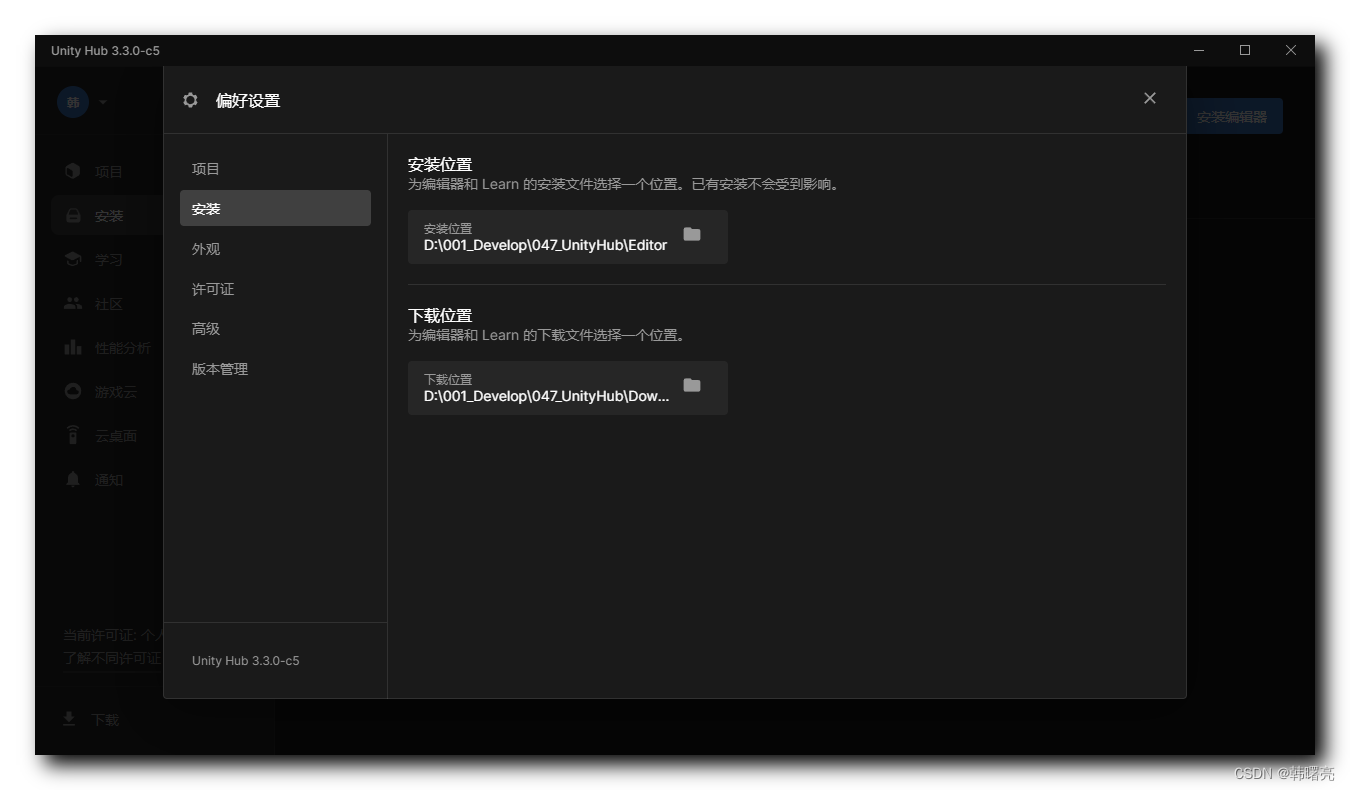Click the 安装编辑器 button
This screenshot has height=790, width=1350.
point(1232,117)
